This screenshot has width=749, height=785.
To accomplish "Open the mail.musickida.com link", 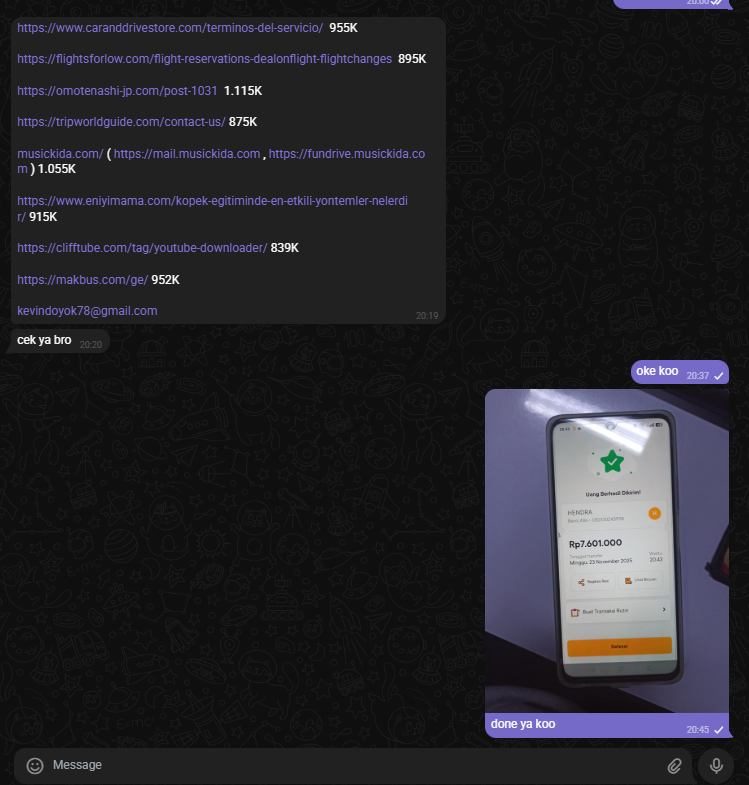I will [x=187, y=154].
